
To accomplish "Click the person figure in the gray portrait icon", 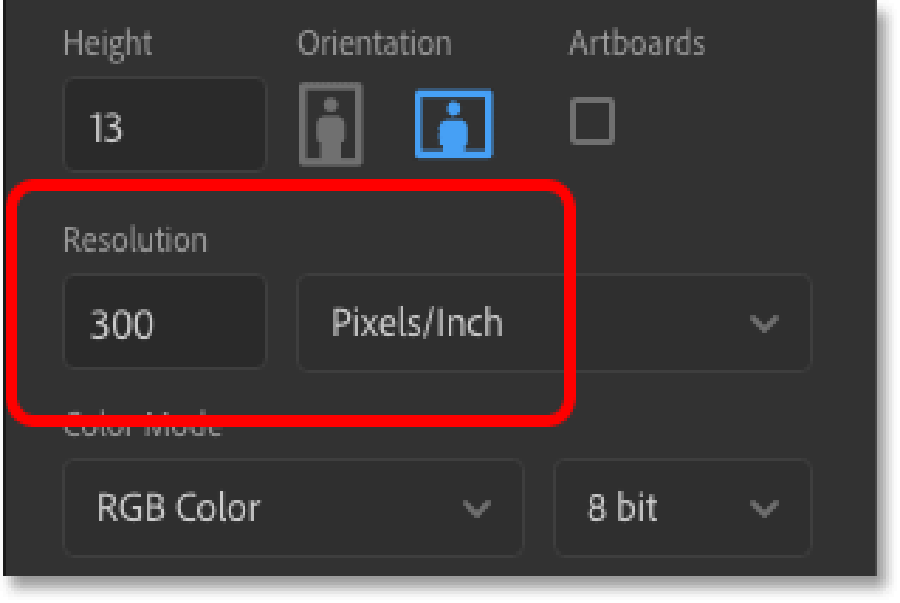I will tap(331, 129).
